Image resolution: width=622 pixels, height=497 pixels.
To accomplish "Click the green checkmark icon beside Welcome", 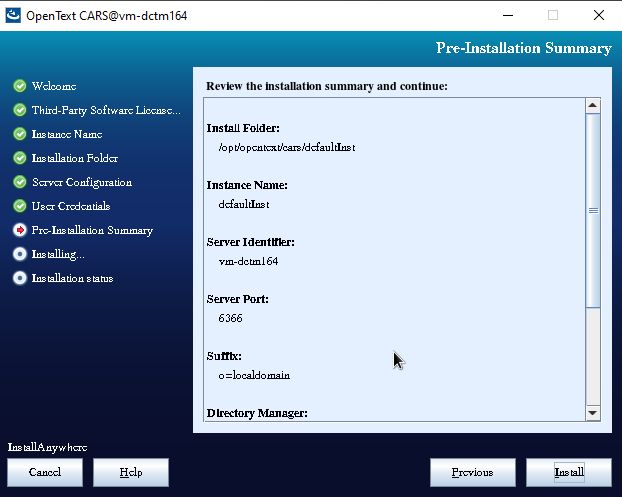I will pyautogui.click(x=19, y=86).
